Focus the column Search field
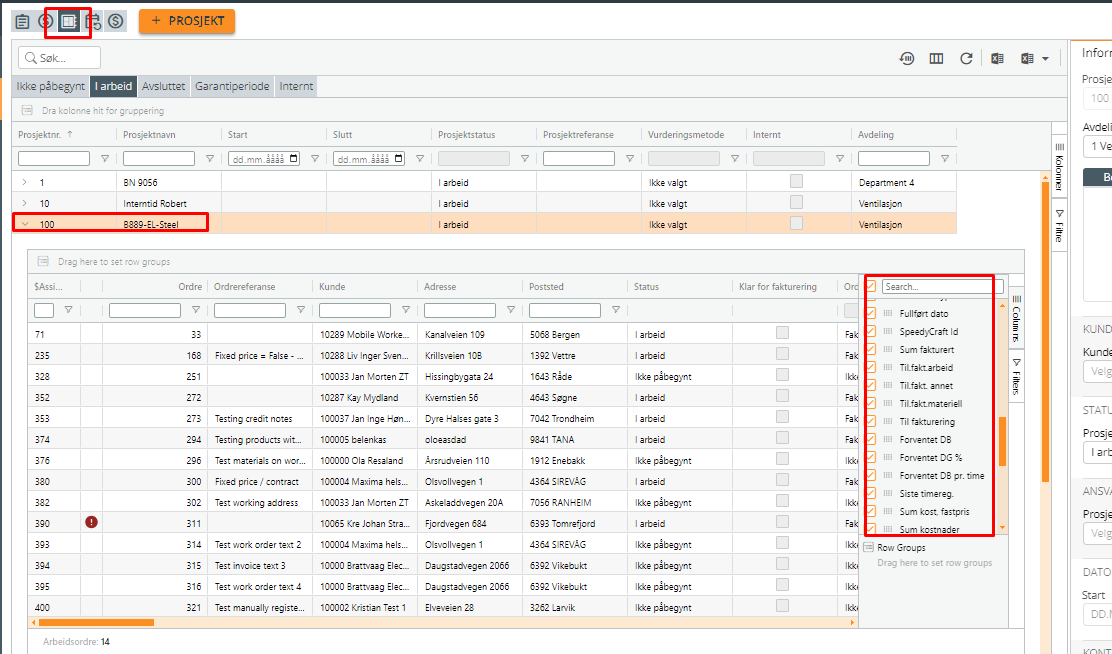Image resolution: width=1112 pixels, height=654 pixels. (943, 287)
